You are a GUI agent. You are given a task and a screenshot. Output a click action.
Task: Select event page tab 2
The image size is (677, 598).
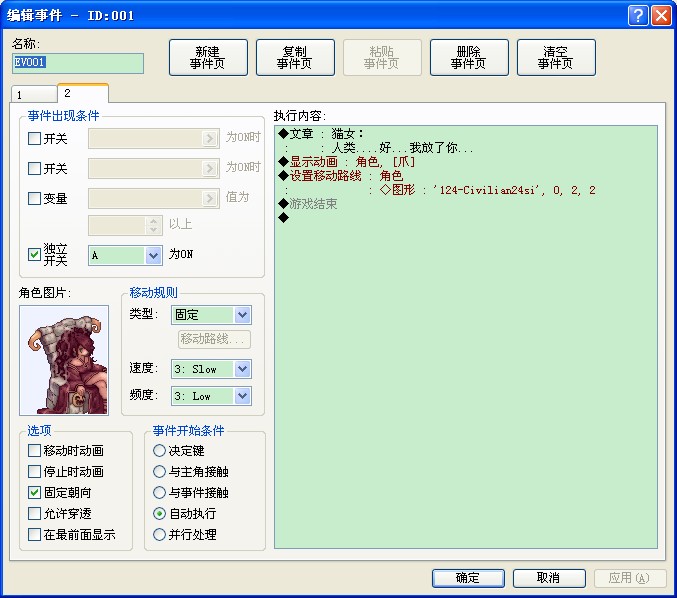83,93
